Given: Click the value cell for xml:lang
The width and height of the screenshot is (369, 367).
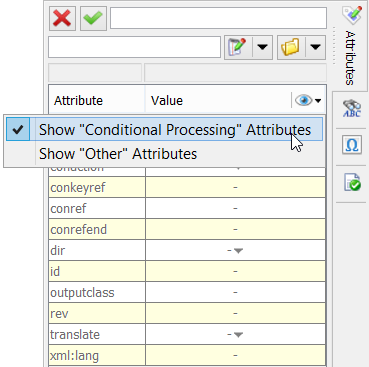Looking at the screenshot, I should click(235, 355).
